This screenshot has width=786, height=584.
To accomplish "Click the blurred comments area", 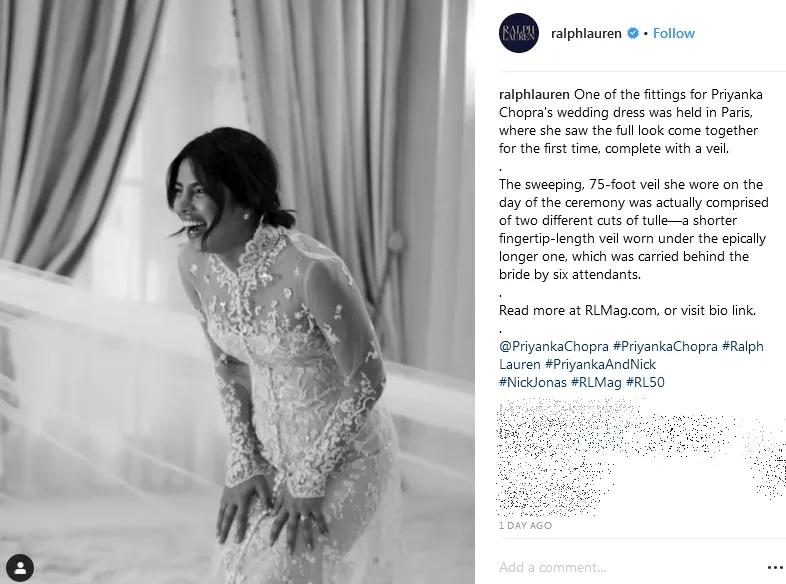I will [x=642, y=457].
